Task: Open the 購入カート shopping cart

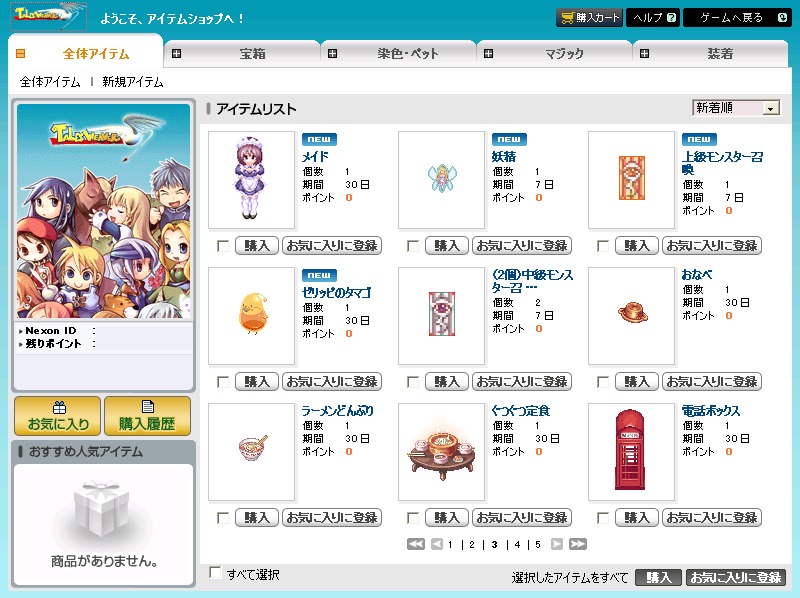Action: click(x=589, y=18)
